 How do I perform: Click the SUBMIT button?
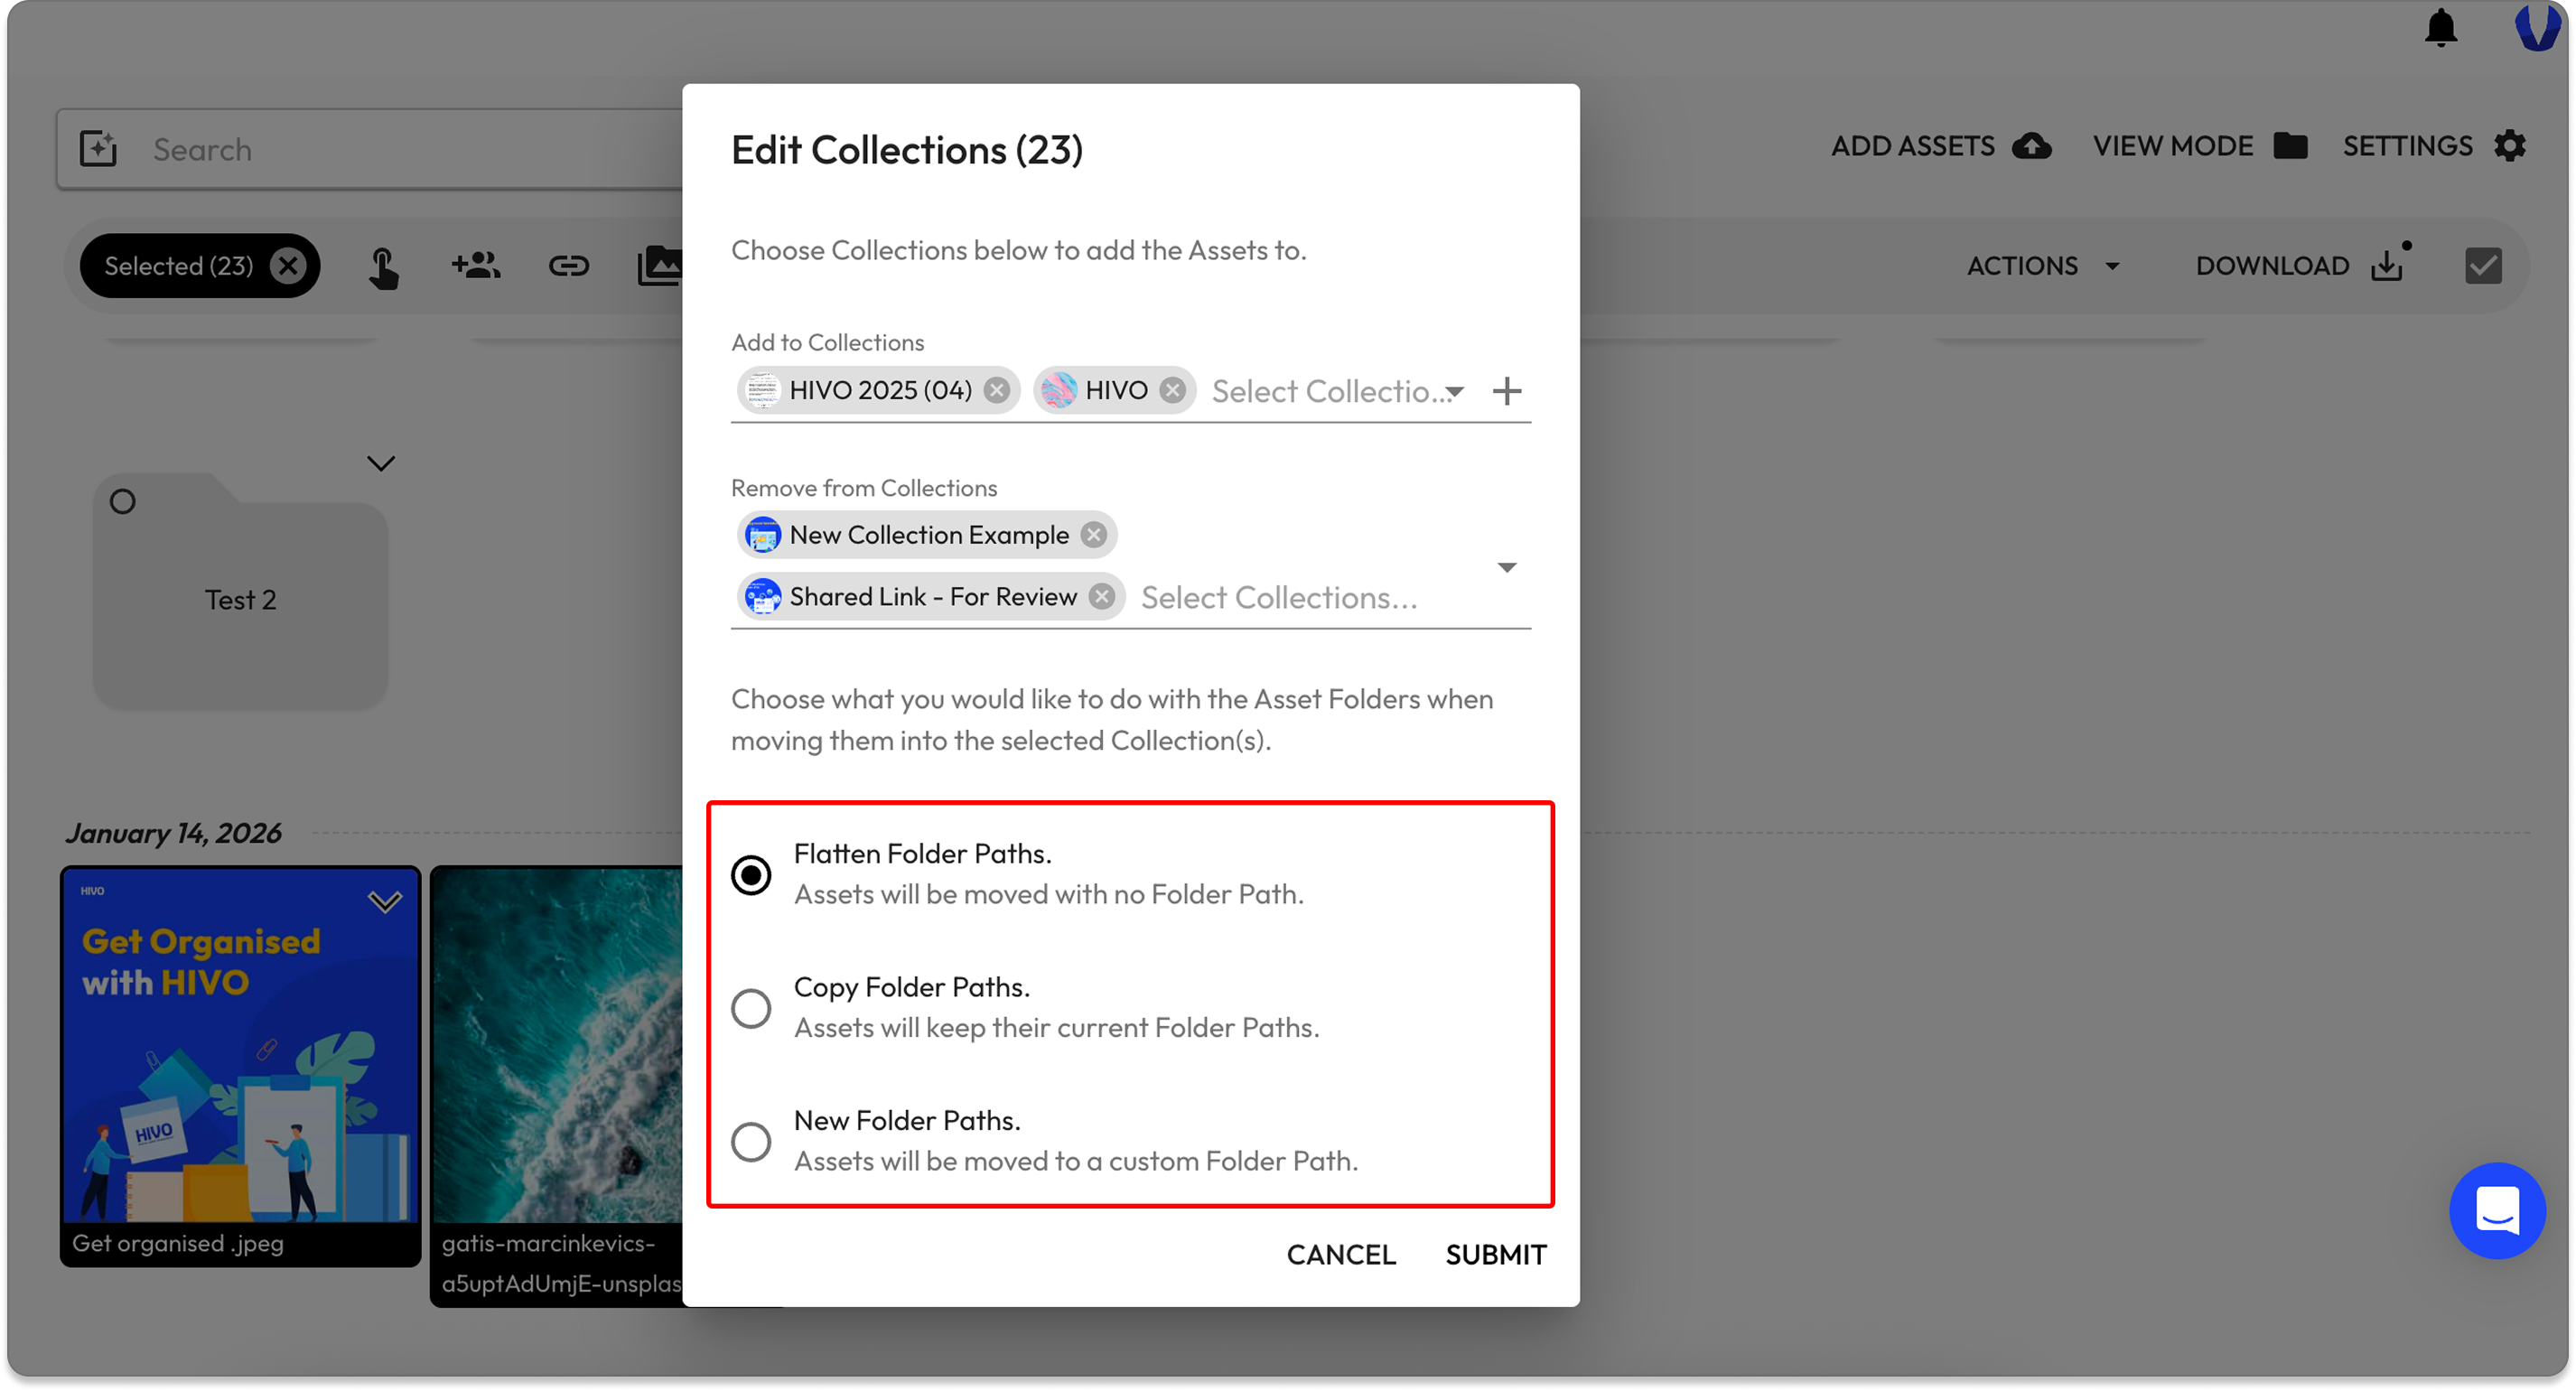tap(1495, 1254)
